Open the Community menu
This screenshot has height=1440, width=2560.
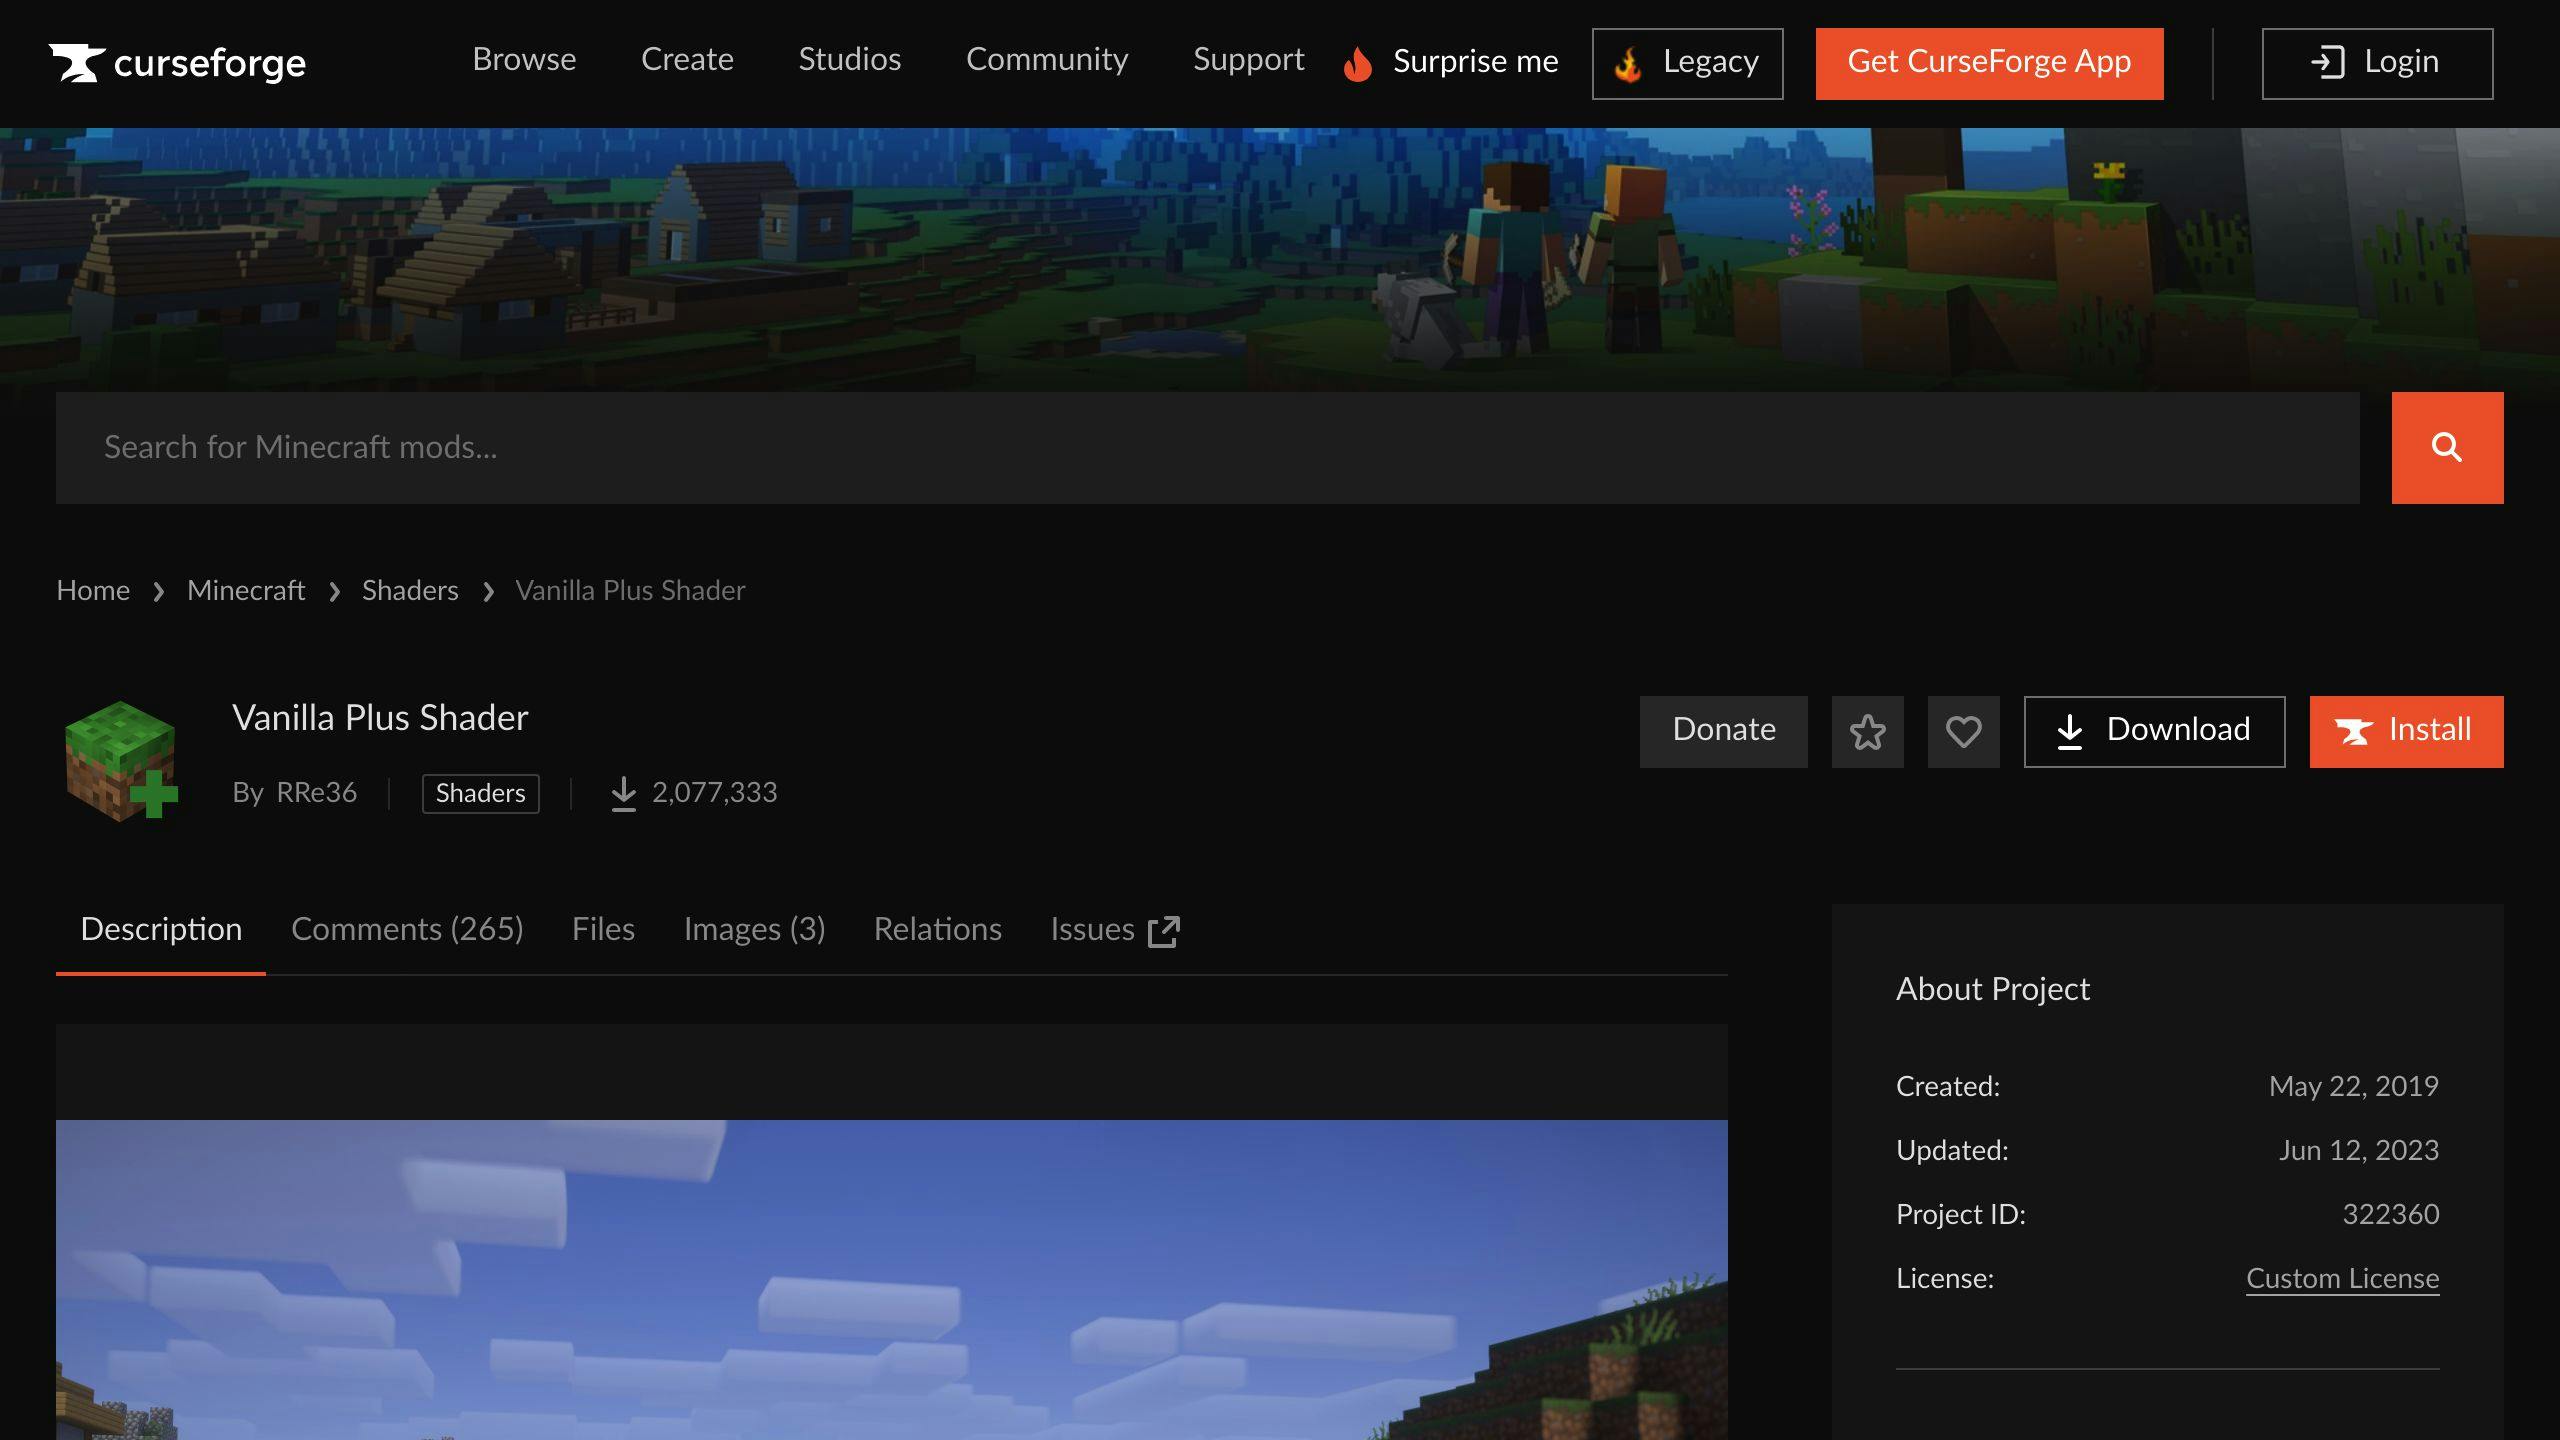(1047, 60)
